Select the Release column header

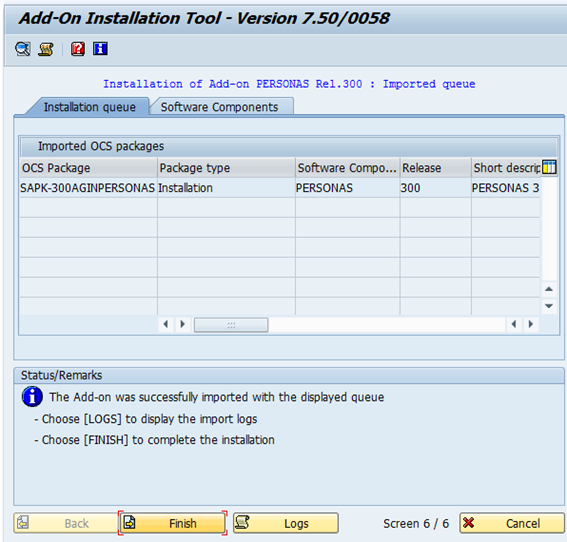pos(436,168)
